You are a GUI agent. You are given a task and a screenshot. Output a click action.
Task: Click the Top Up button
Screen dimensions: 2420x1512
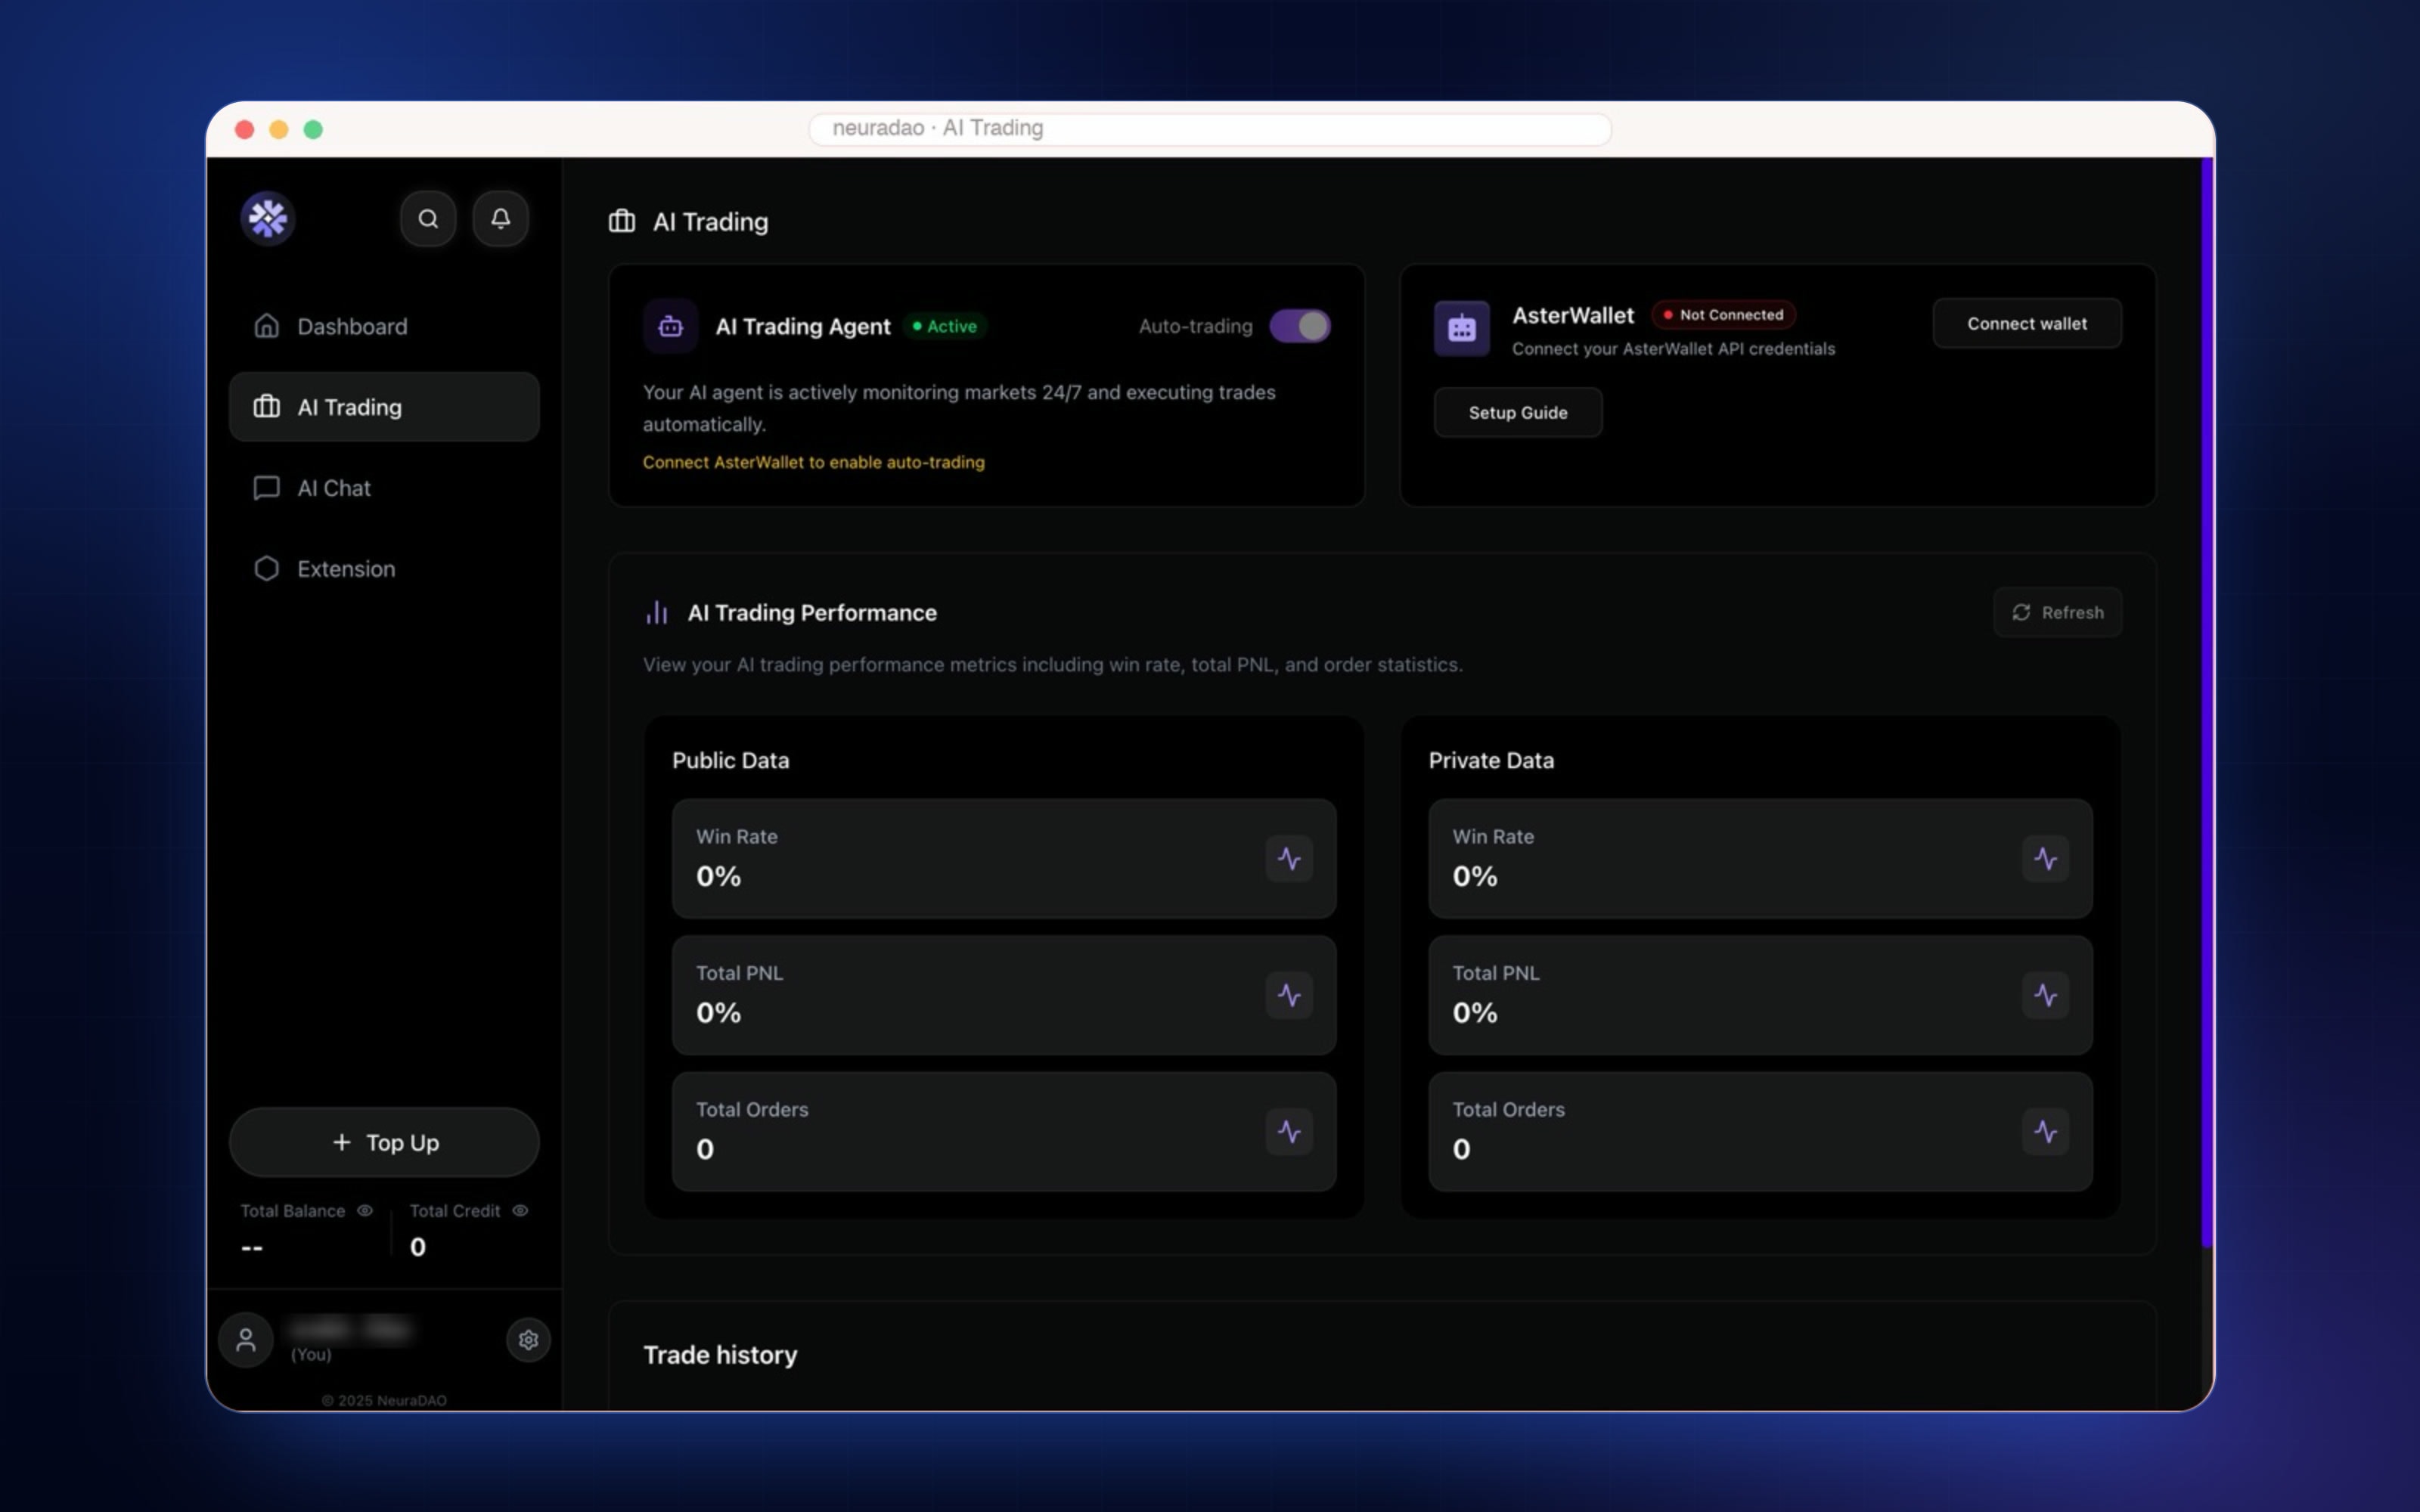point(384,1142)
